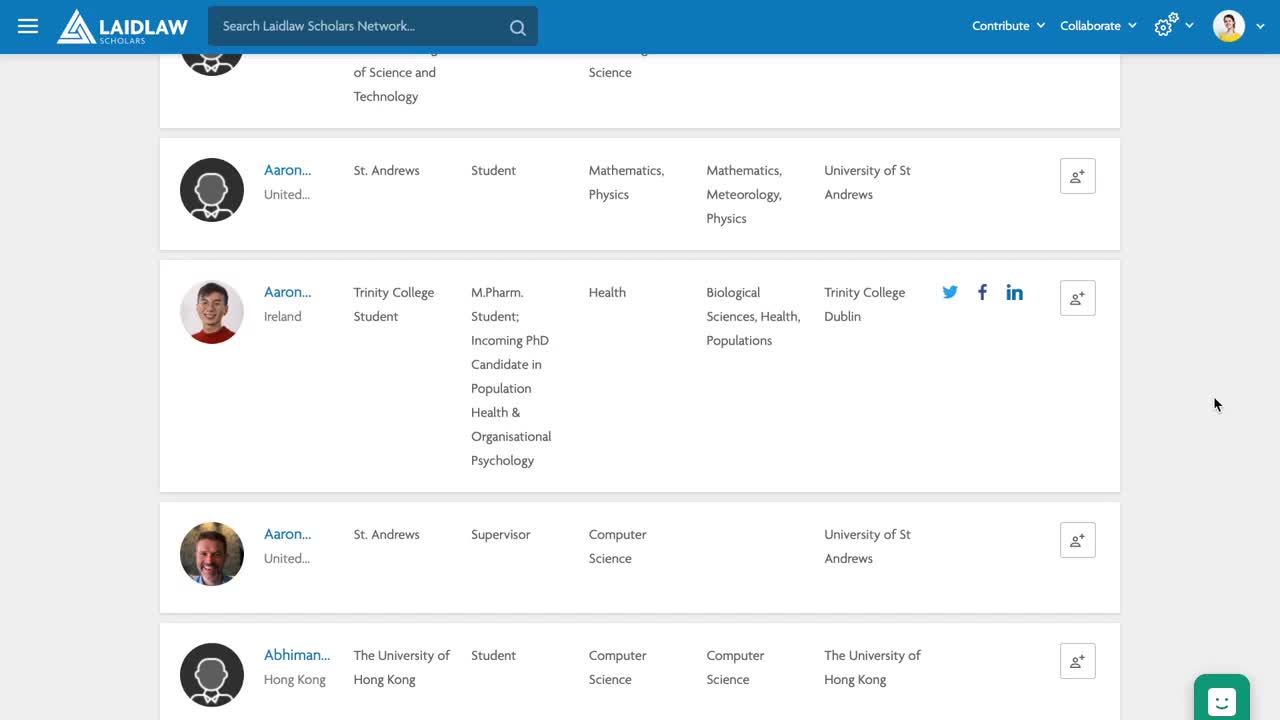
Task: Click the Trinity College student's profile photo
Action: pyautogui.click(x=212, y=312)
